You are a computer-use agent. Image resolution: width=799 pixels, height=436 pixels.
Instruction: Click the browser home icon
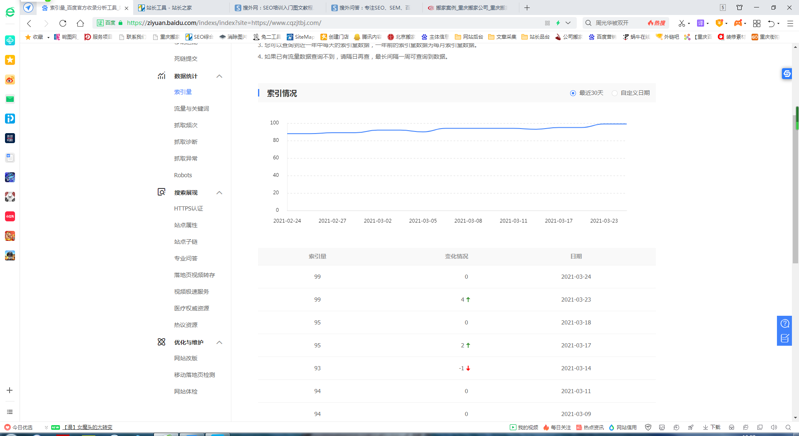(80, 23)
